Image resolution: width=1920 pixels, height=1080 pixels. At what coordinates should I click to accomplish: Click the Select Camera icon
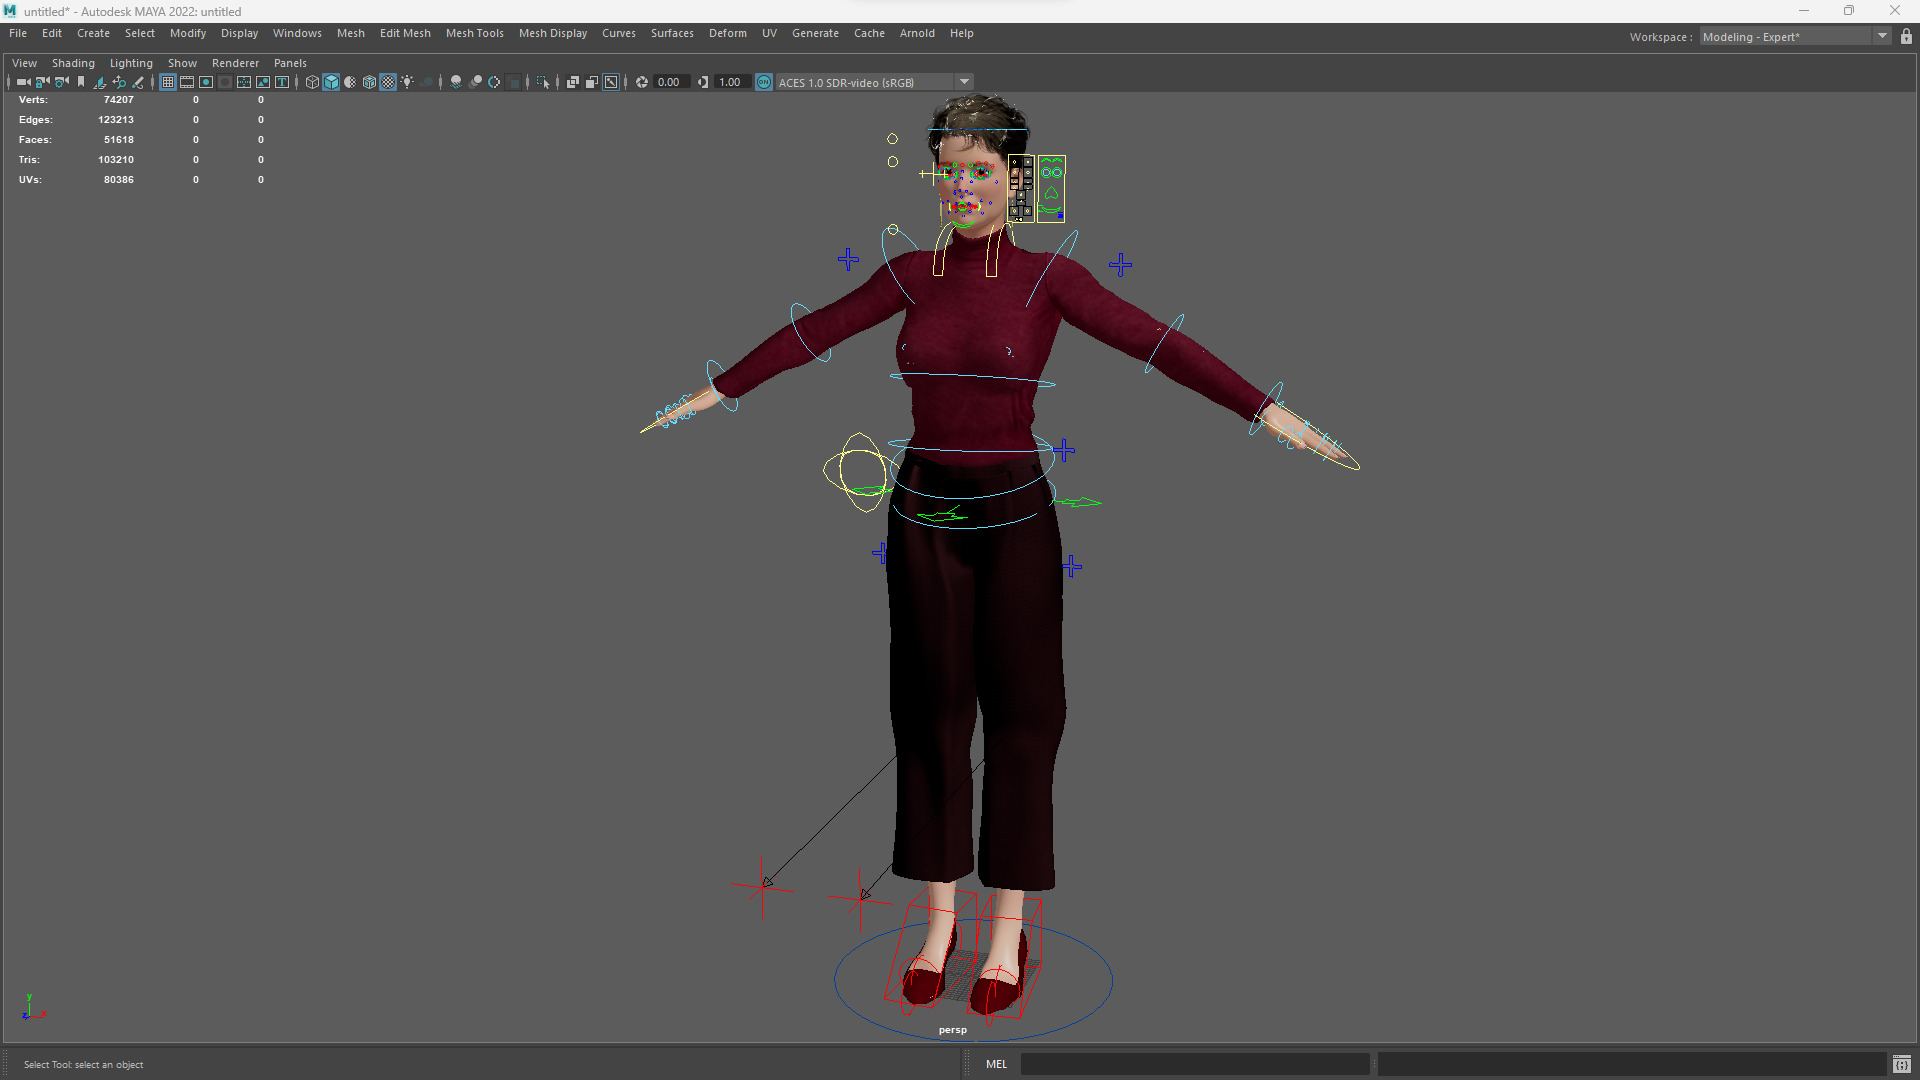pos(24,82)
